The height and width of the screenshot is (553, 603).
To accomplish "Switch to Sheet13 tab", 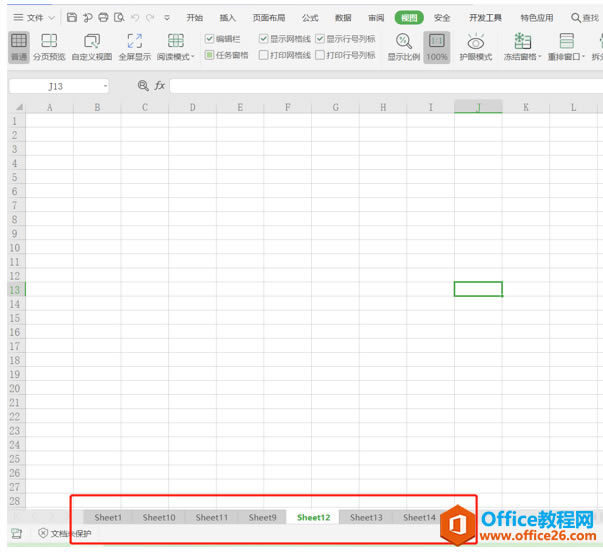I will [366, 517].
